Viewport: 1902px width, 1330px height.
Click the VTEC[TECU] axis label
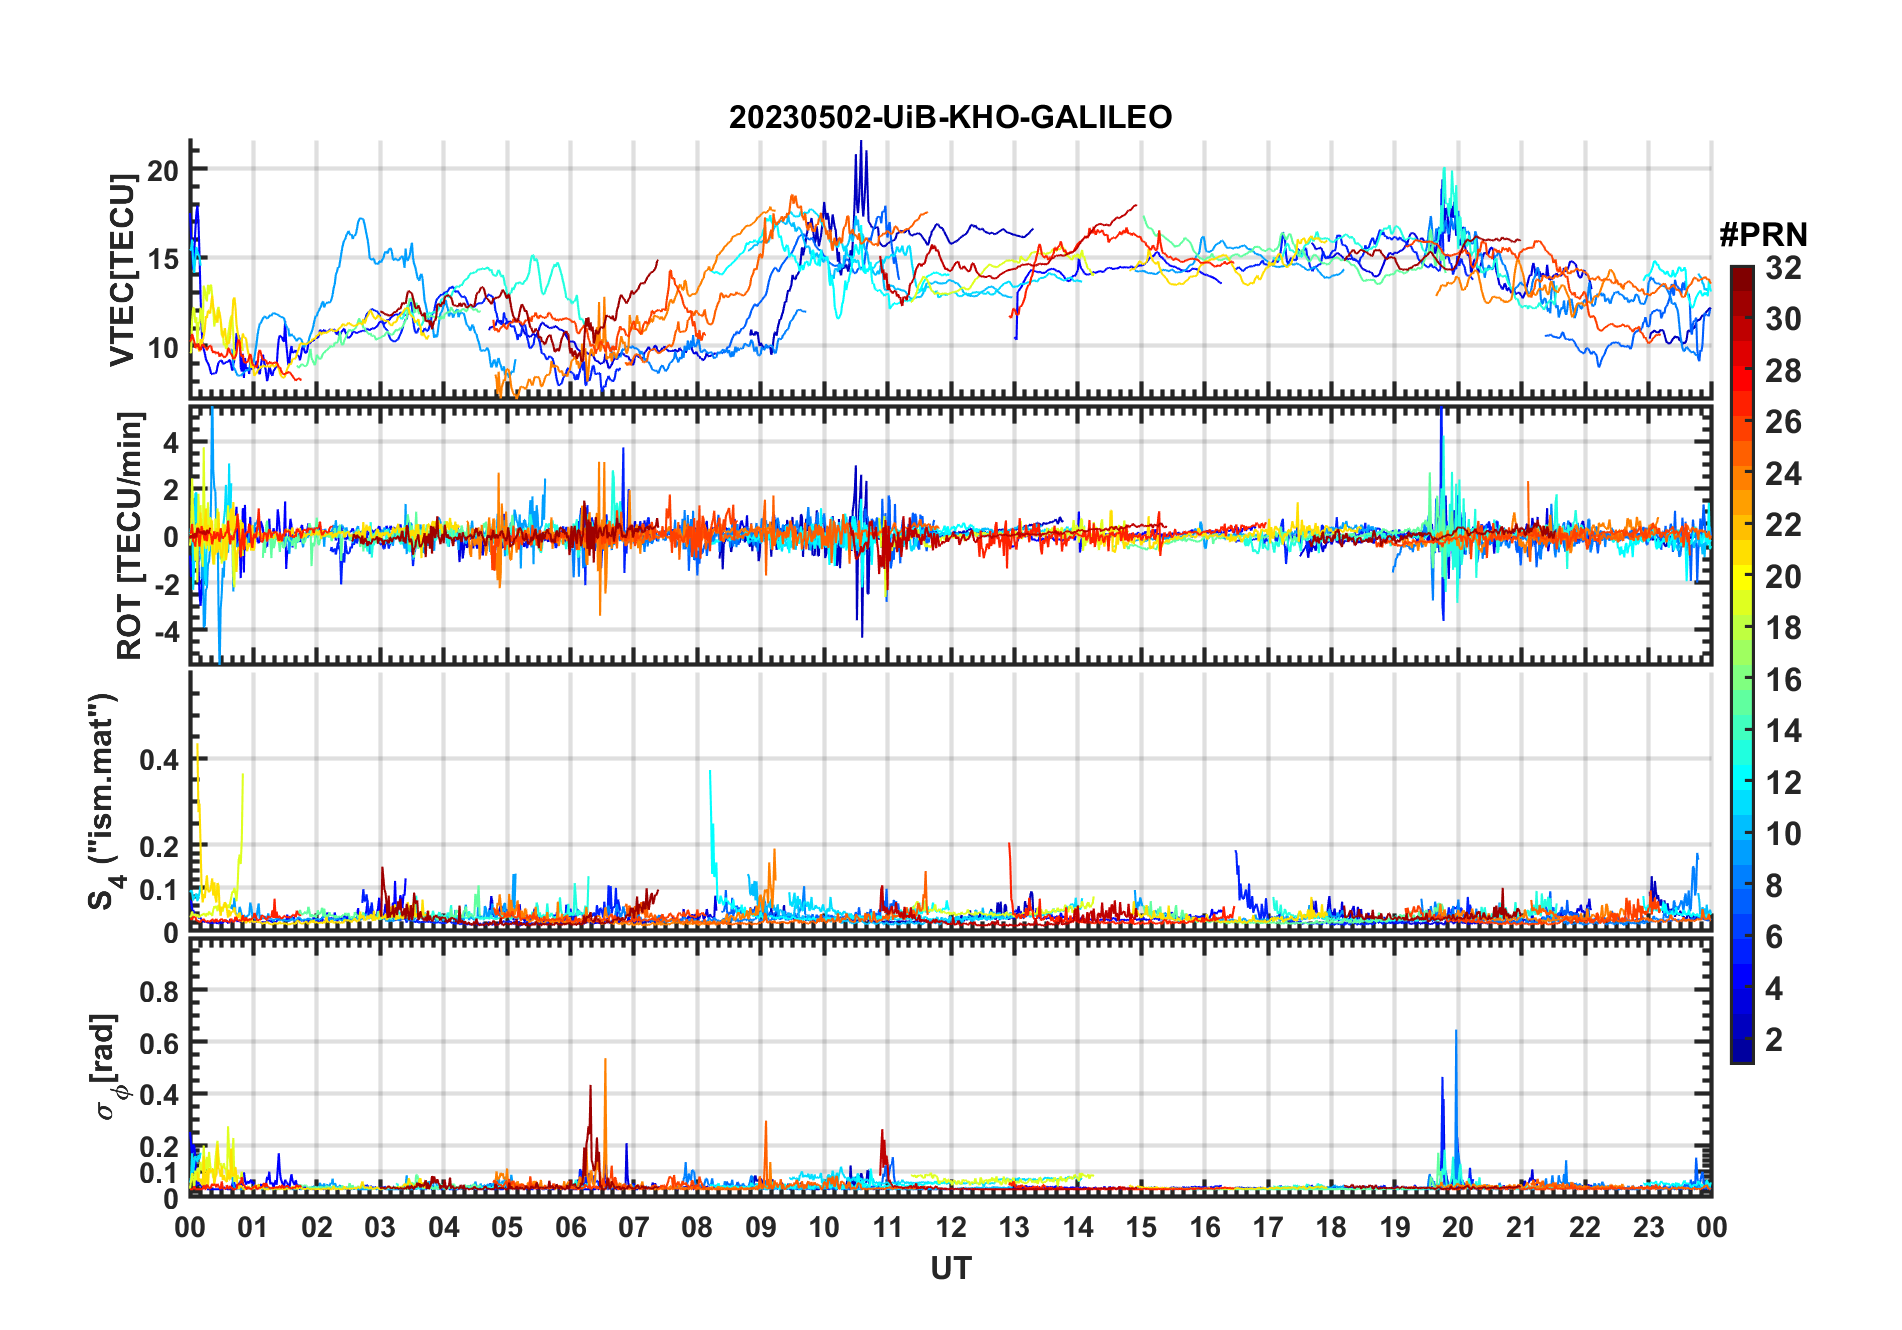point(122,270)
